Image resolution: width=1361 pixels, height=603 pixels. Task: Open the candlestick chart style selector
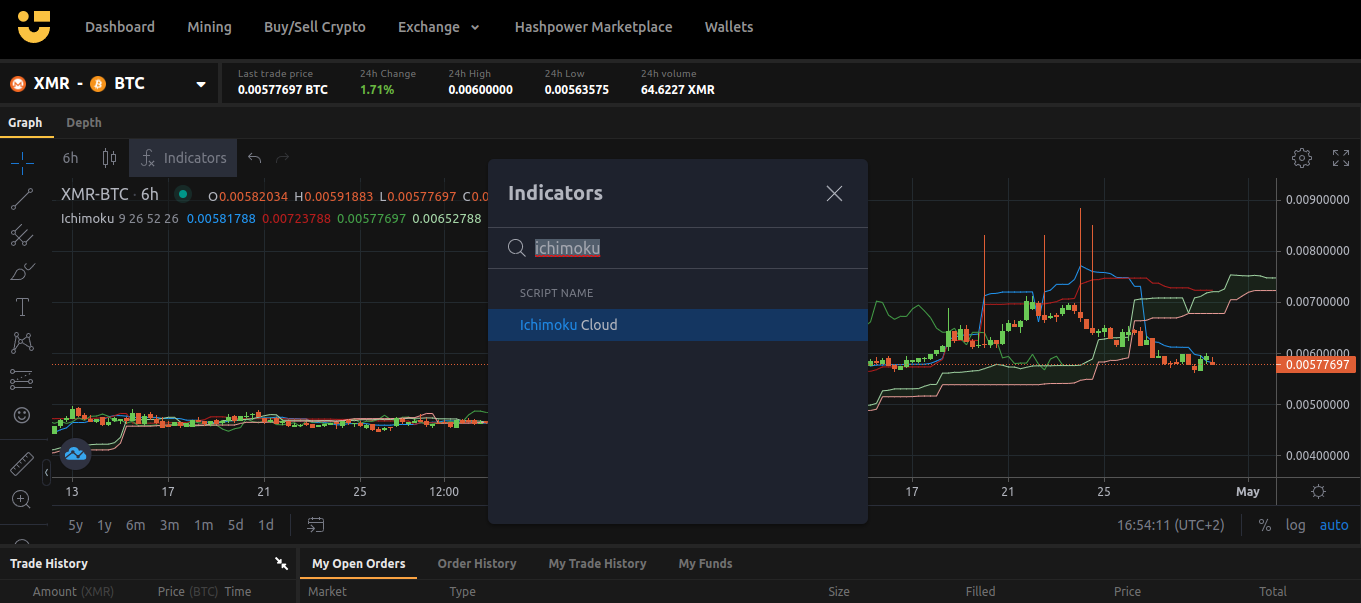109,158
